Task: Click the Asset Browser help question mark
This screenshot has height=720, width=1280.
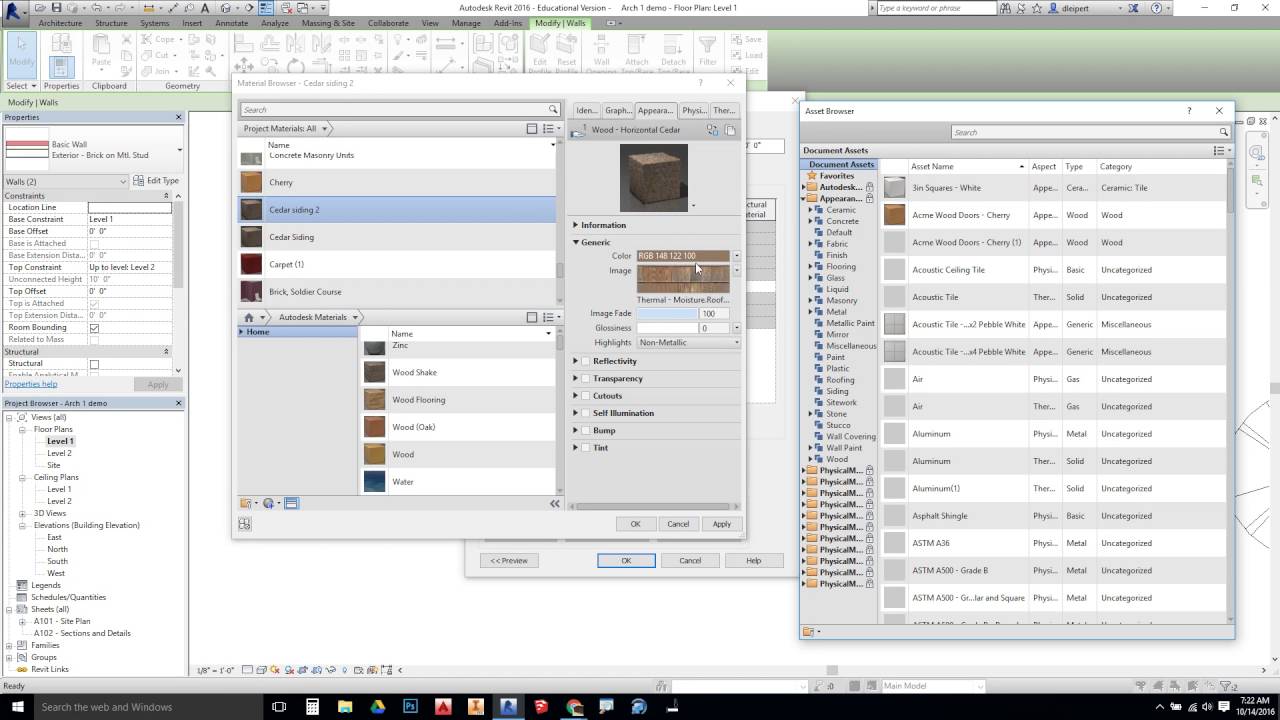Action: coord(1189,111)
